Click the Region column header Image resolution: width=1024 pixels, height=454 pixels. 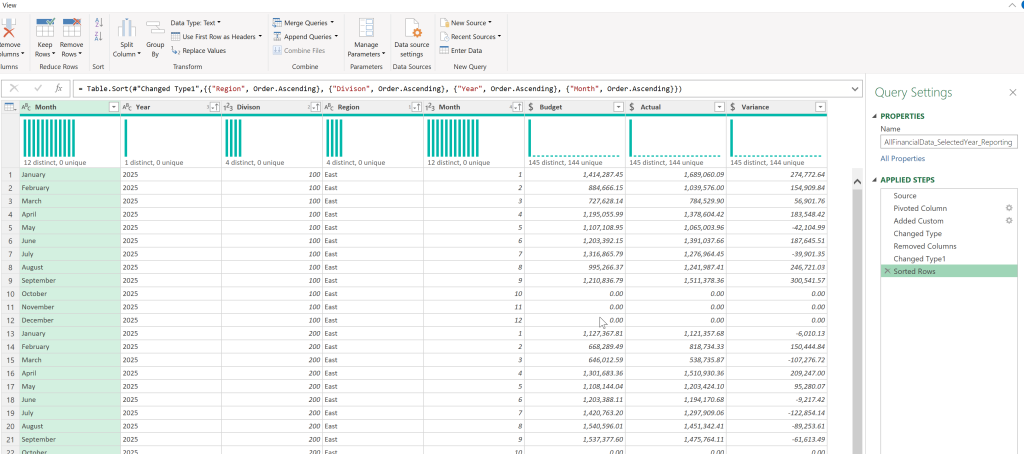373,107
